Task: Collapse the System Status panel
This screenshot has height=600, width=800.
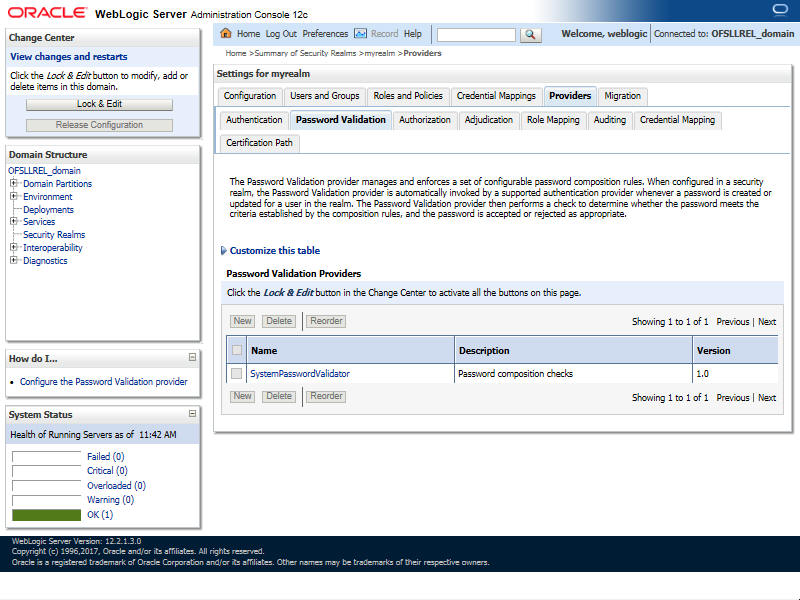Action: [192, 413]
